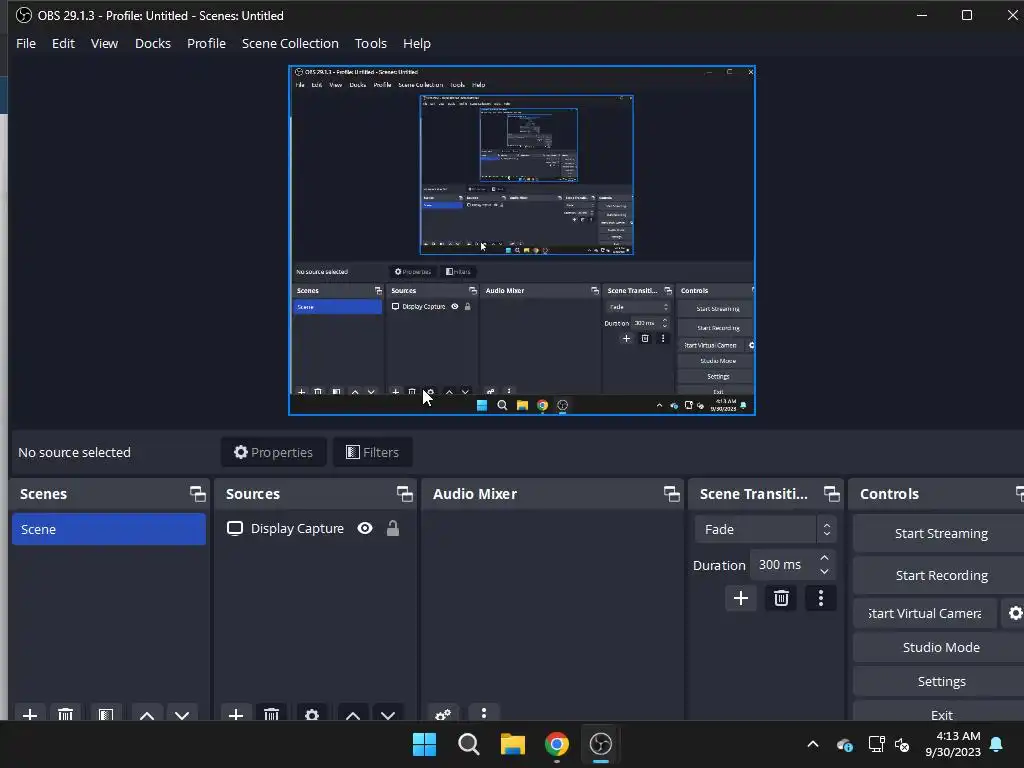Image resolution: width=1024 pixels, height=768 pixels.
Task: Select Display Capture source
Action: click(x=297, y=528)
